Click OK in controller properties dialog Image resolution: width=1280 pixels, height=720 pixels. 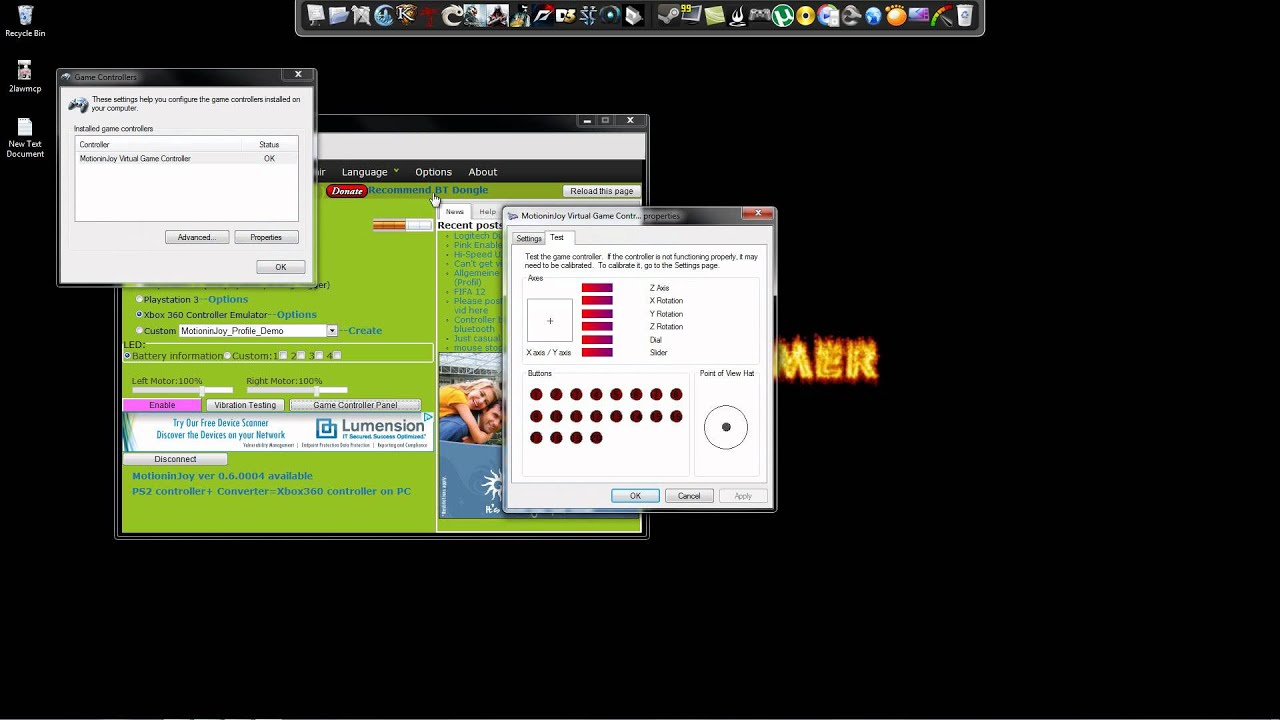click(635, 496)
